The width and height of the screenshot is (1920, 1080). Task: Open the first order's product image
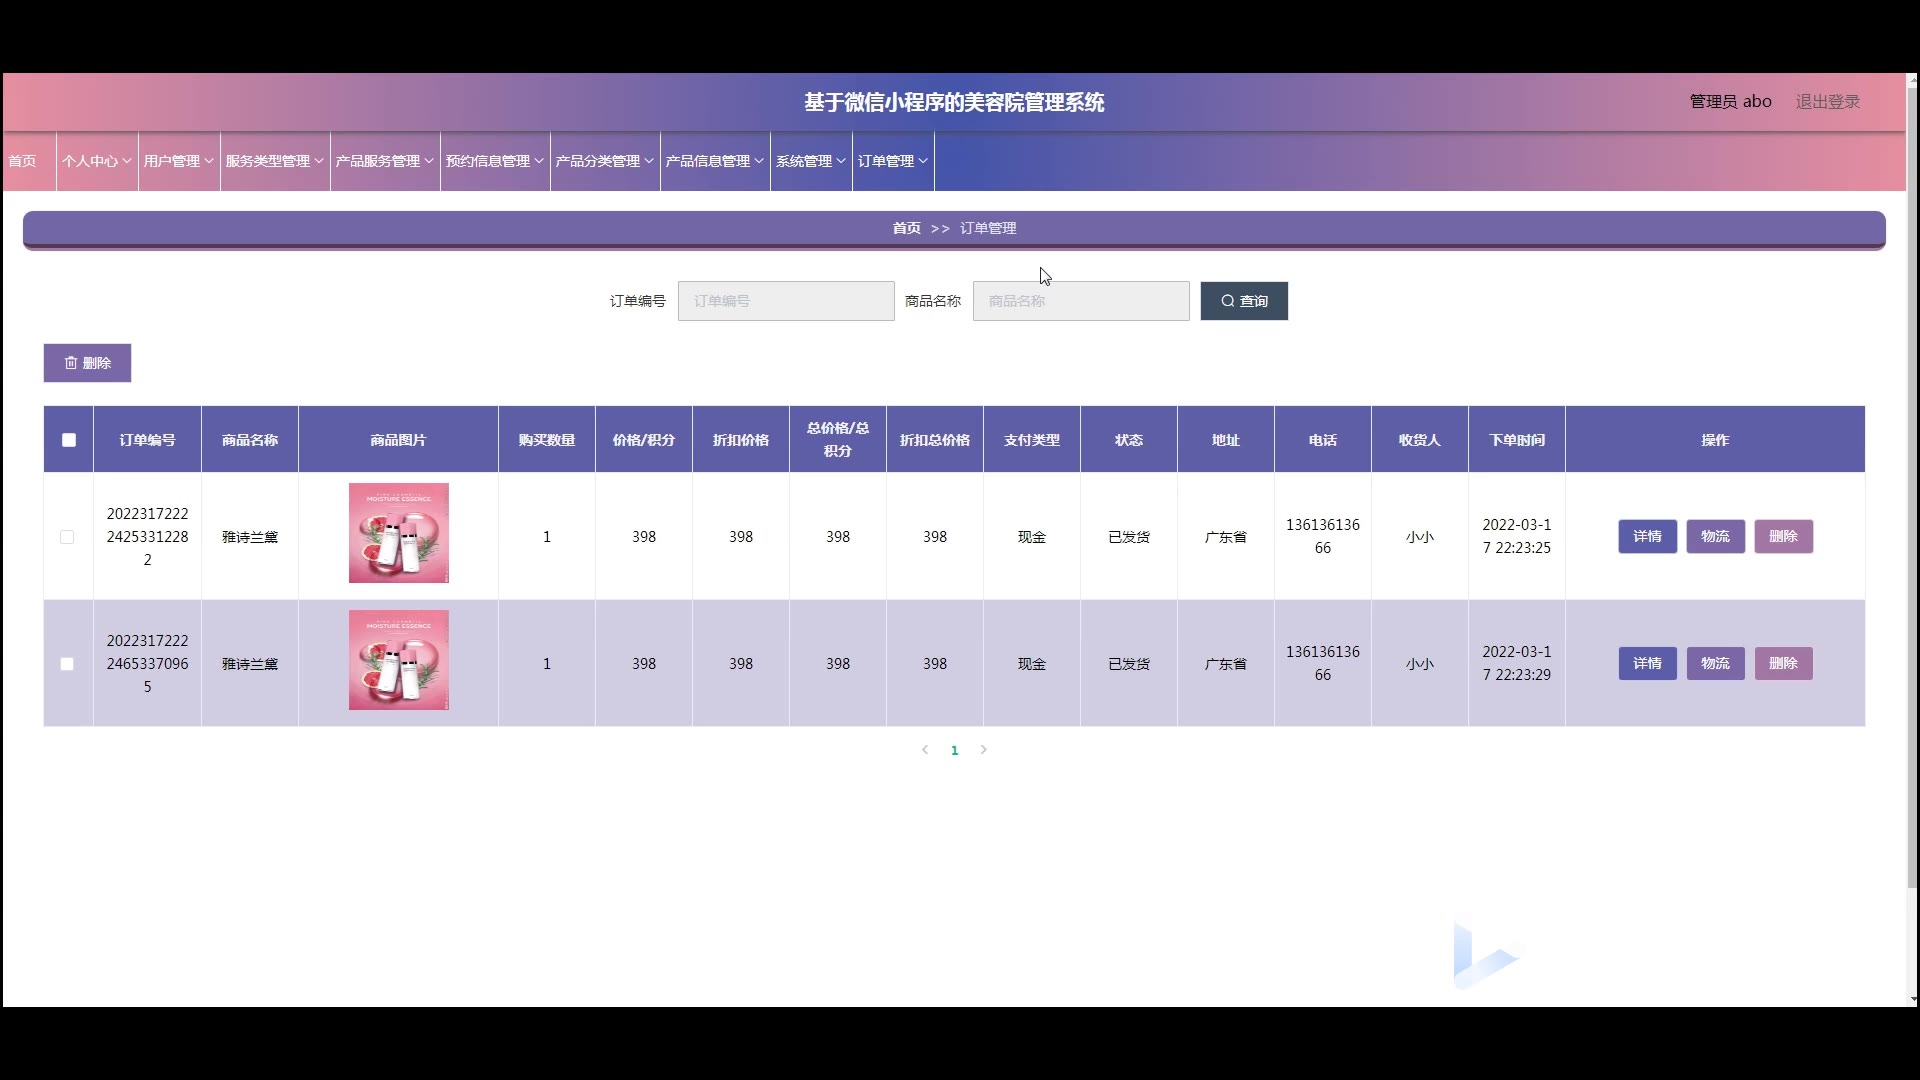tap(398, 533)
